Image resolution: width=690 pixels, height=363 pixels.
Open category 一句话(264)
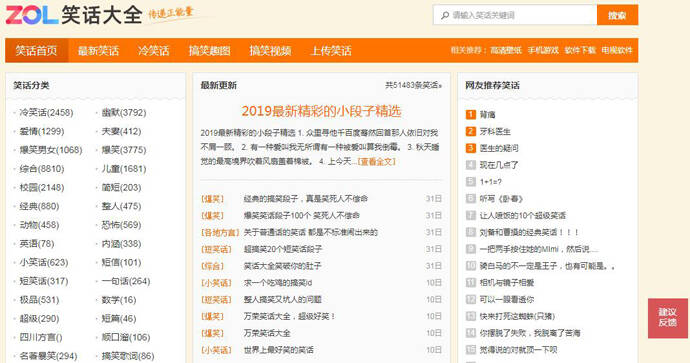pos(126,281)
